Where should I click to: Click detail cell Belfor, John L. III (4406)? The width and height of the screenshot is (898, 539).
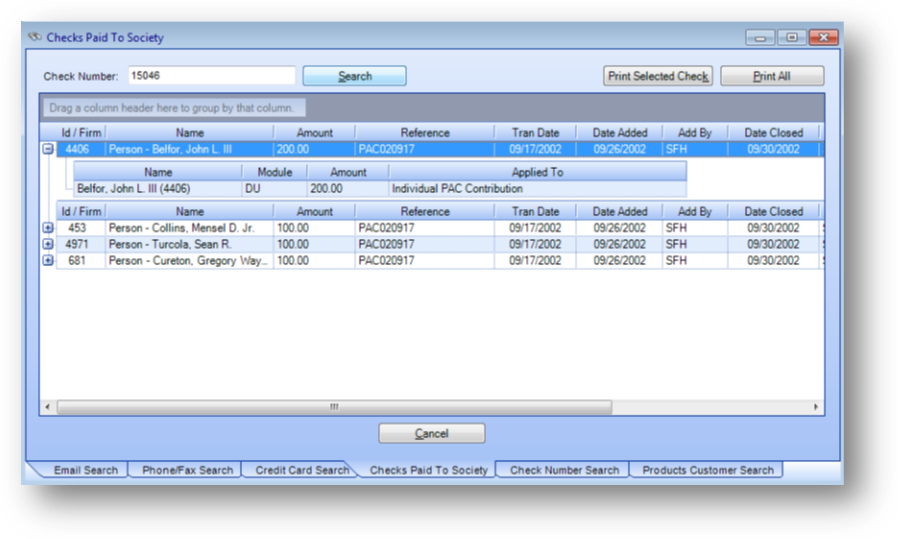[158, 188]
